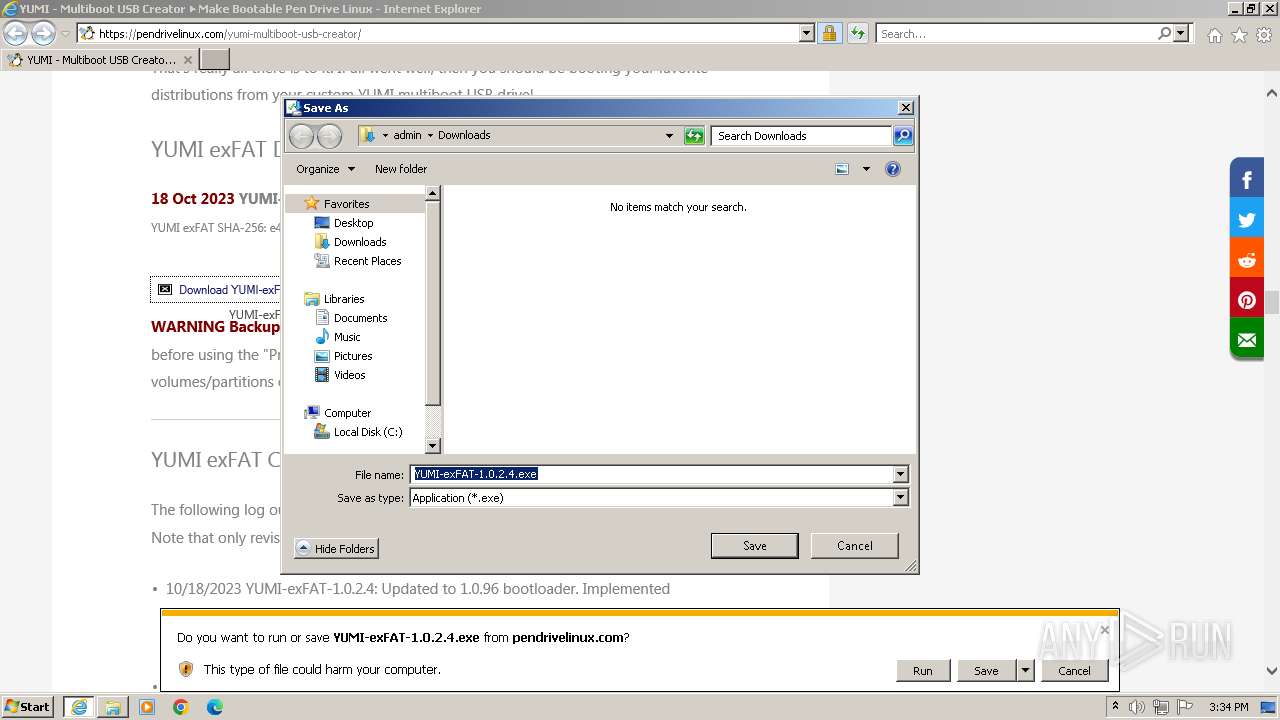The image size is (1280, 720).
Task: Open the folder path history dropdown
Action: pos(669,136)
